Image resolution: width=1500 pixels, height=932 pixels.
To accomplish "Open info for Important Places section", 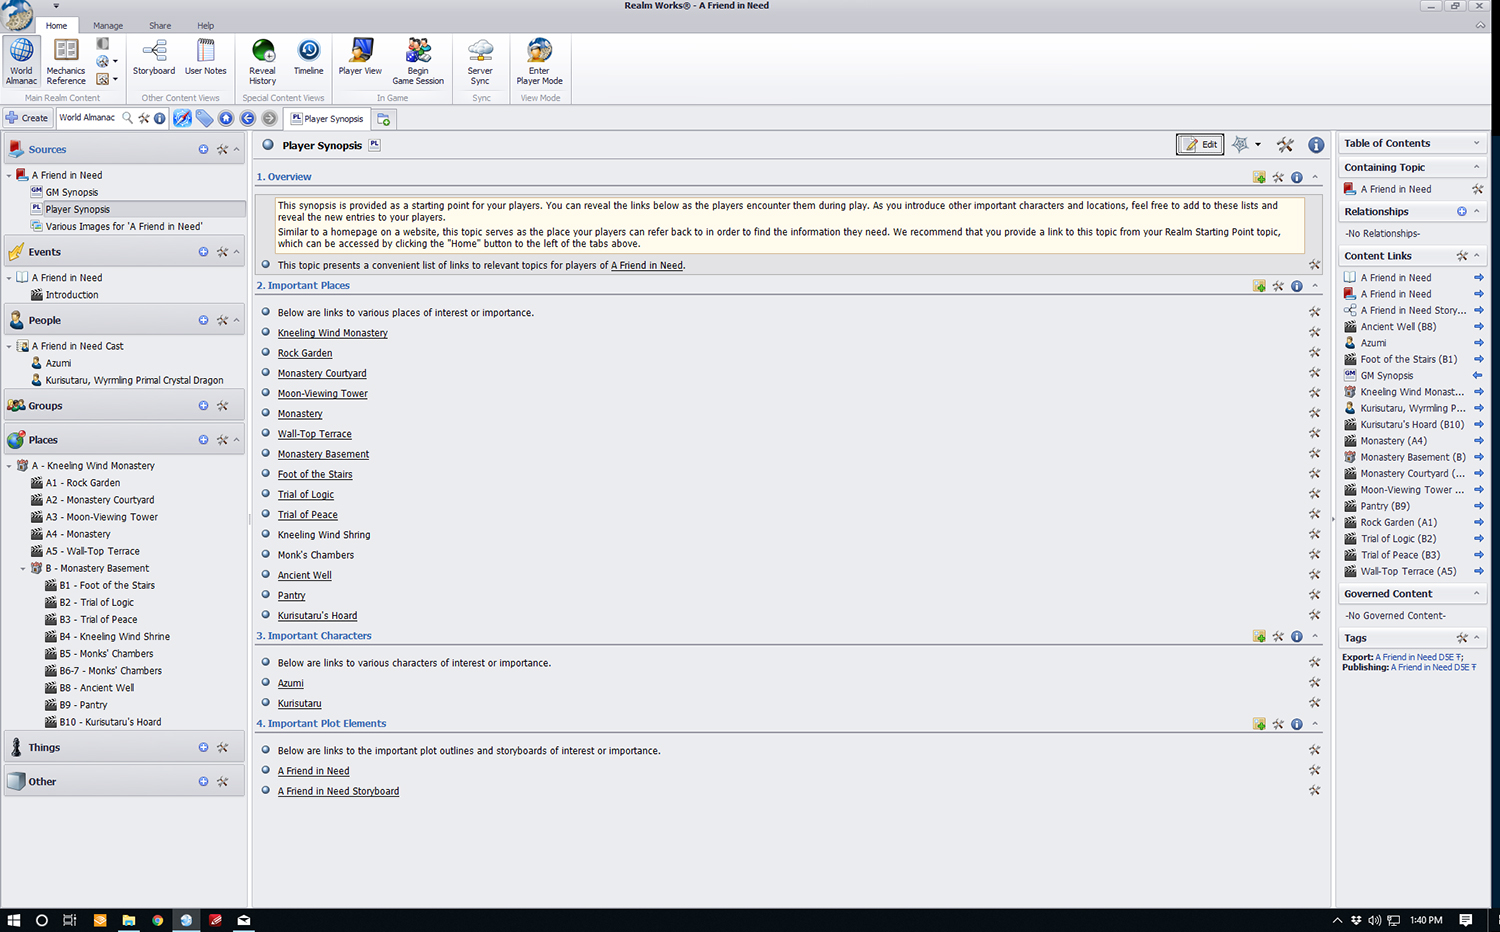I will pos(1297,286).
